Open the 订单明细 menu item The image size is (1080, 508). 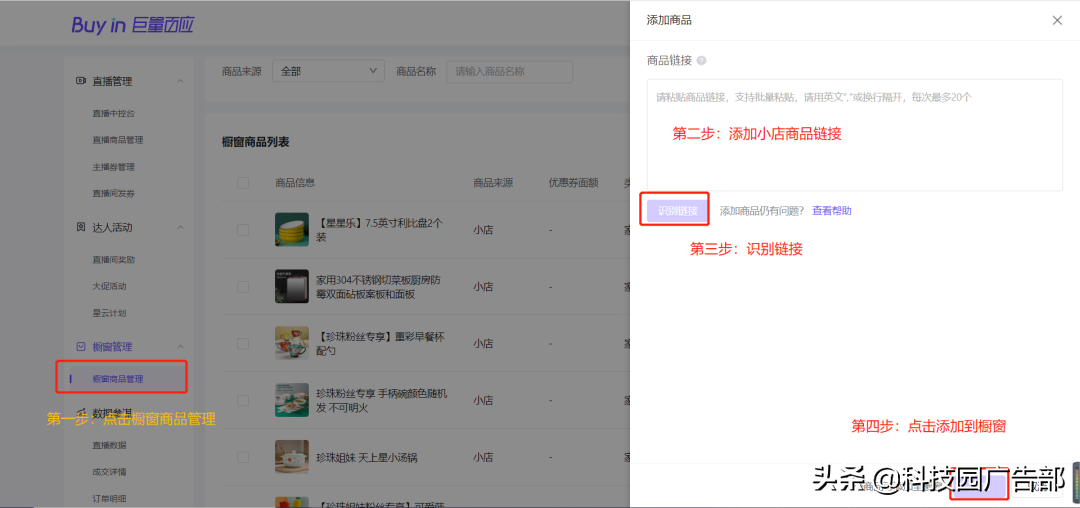pos(109,499)
